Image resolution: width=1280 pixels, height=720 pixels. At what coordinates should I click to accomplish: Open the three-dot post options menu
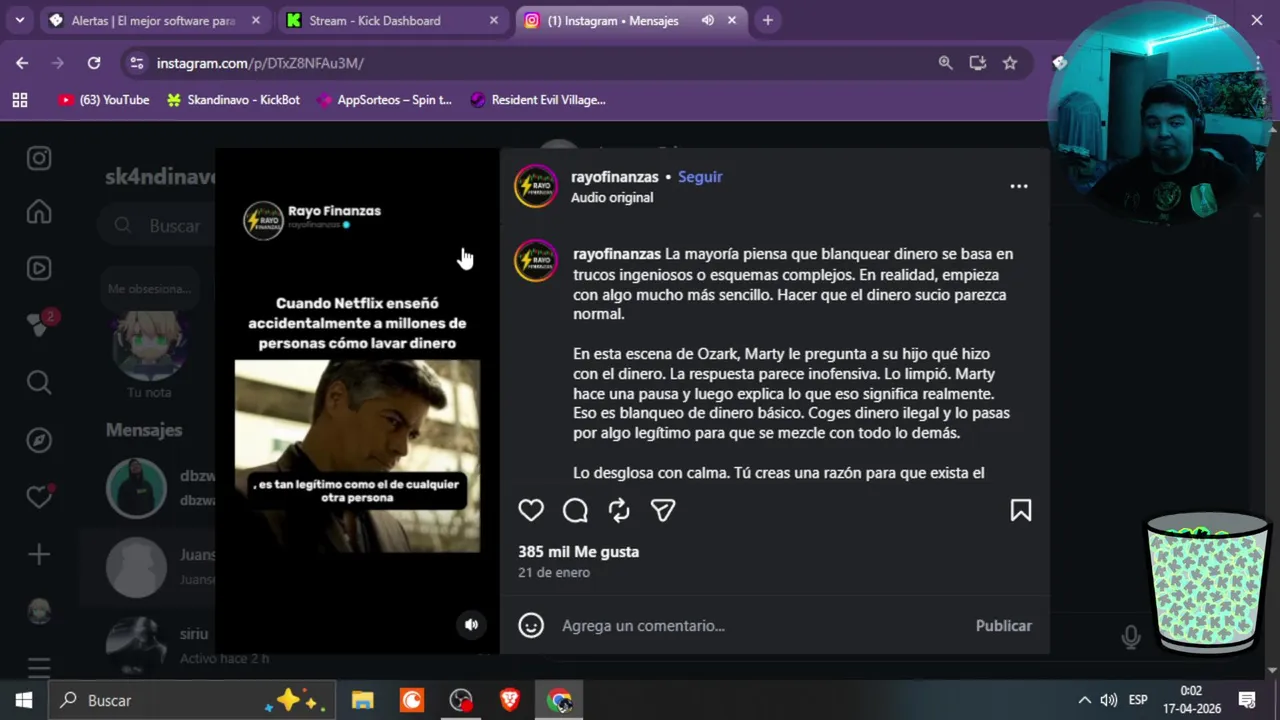[1019, 186]
